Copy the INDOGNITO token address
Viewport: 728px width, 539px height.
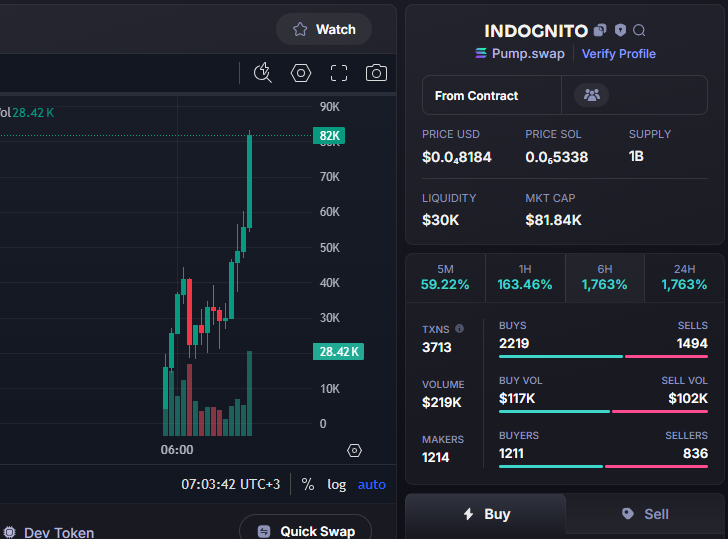point(600,30)
